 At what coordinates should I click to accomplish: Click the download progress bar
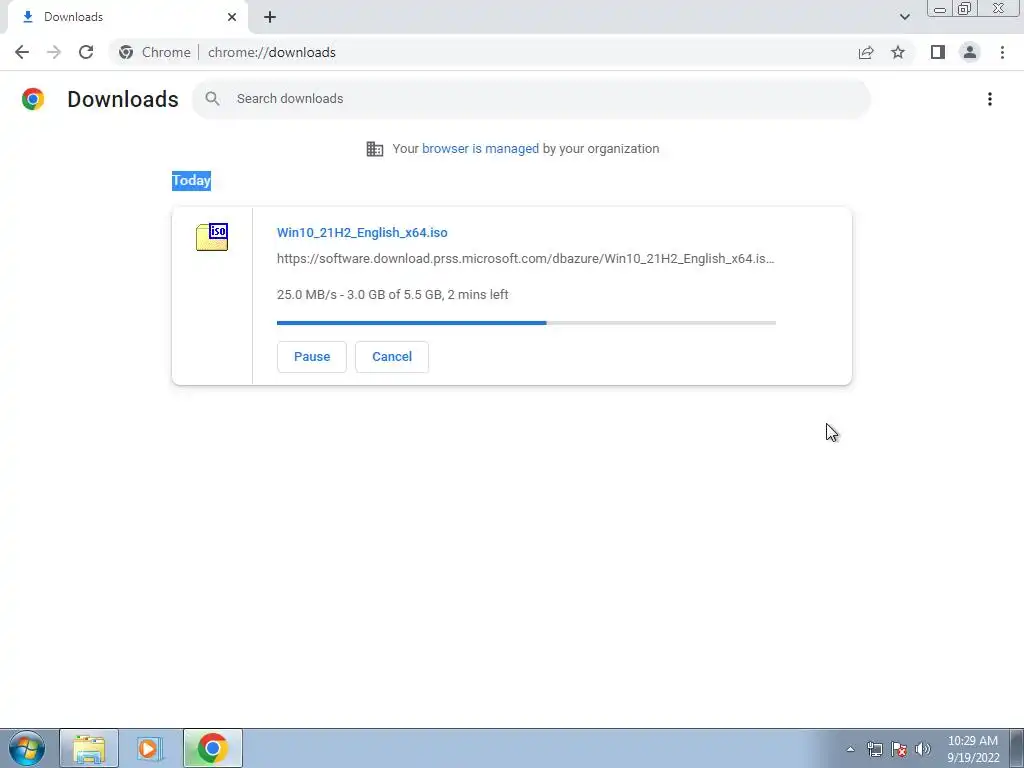pyautogui.click(x=526, y=323)
